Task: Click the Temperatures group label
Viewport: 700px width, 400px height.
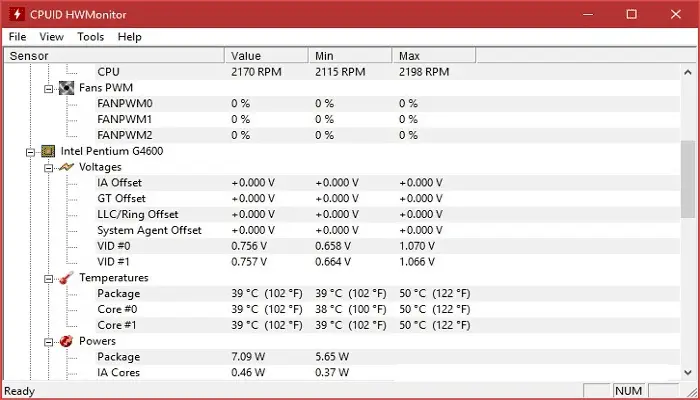Action: pos(113,278)
